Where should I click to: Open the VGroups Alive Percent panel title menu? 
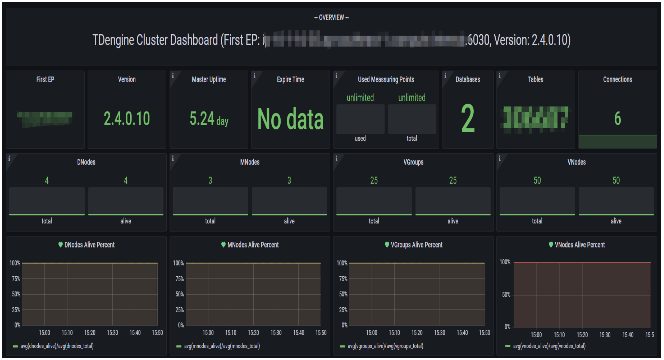click(x=416, y=245)
